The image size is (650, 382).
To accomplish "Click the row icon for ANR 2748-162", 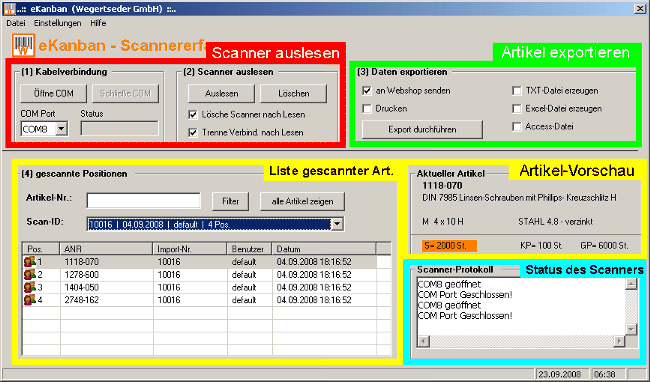I will click(29, 300).
